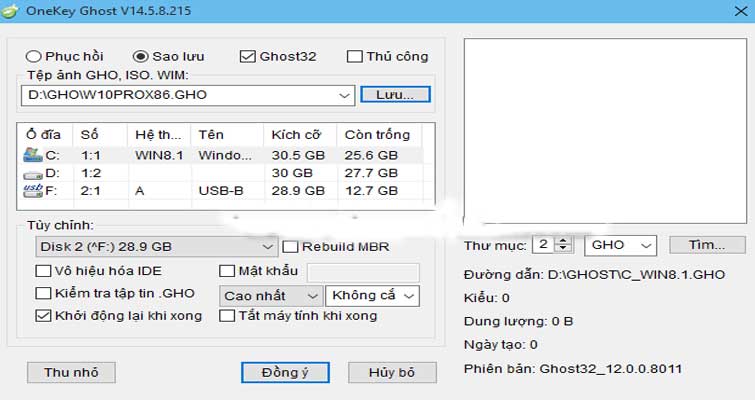Click the Đường dẫn D:\GHOST\C_WIN8.1.GHO text

[594, 275]
